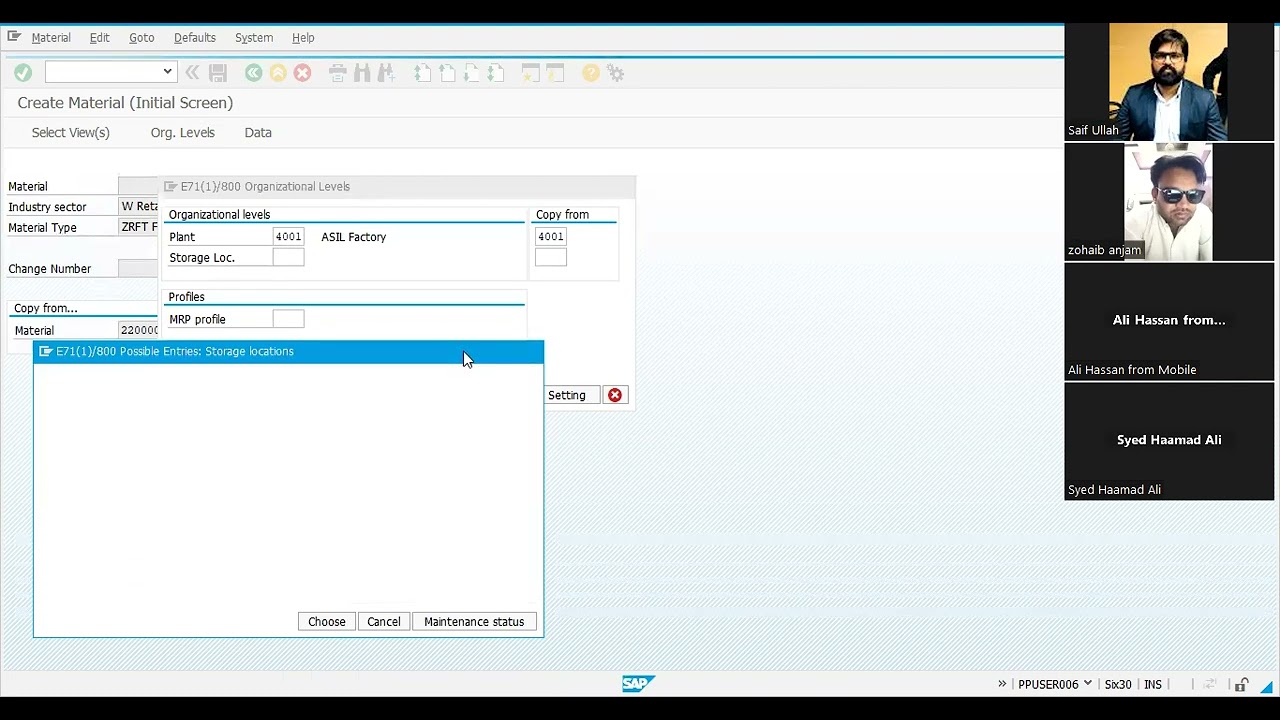This screenshot has height=720, width=1280.
Task: Click the Print icon
Action: click(x=338, y=73)
